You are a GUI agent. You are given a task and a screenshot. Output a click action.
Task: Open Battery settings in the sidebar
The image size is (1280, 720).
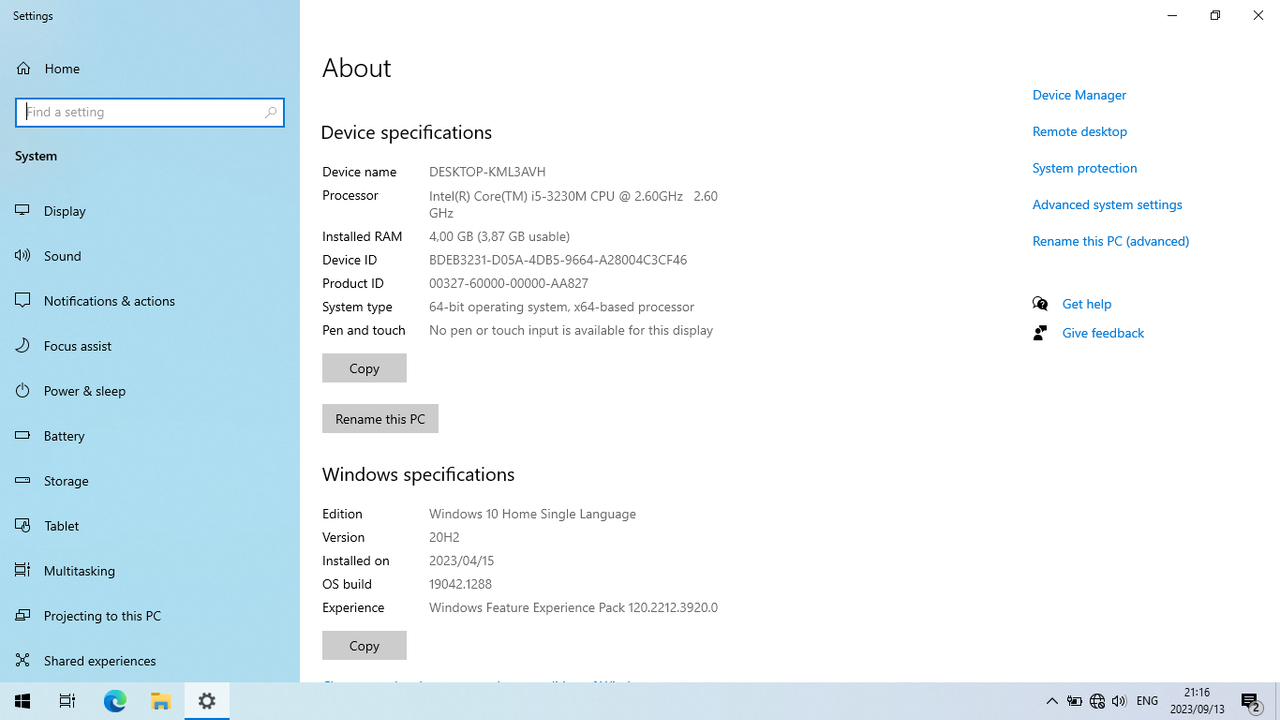(64, 435)
